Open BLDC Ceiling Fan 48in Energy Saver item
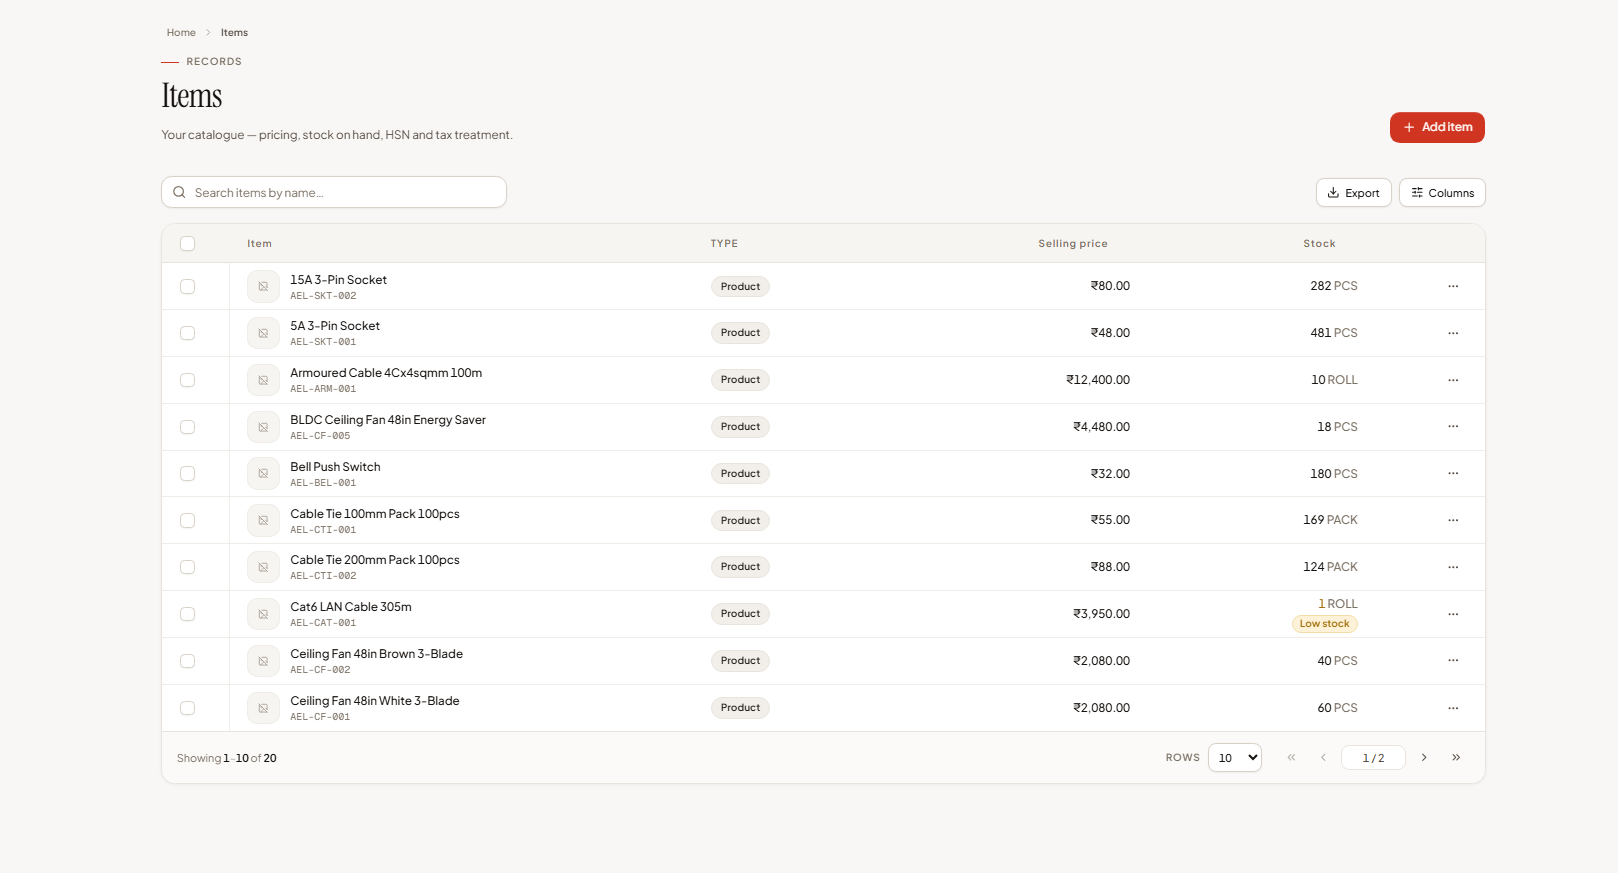Image resolution: width=1618 pixels, height=873 pixels. tap(388, 420)
